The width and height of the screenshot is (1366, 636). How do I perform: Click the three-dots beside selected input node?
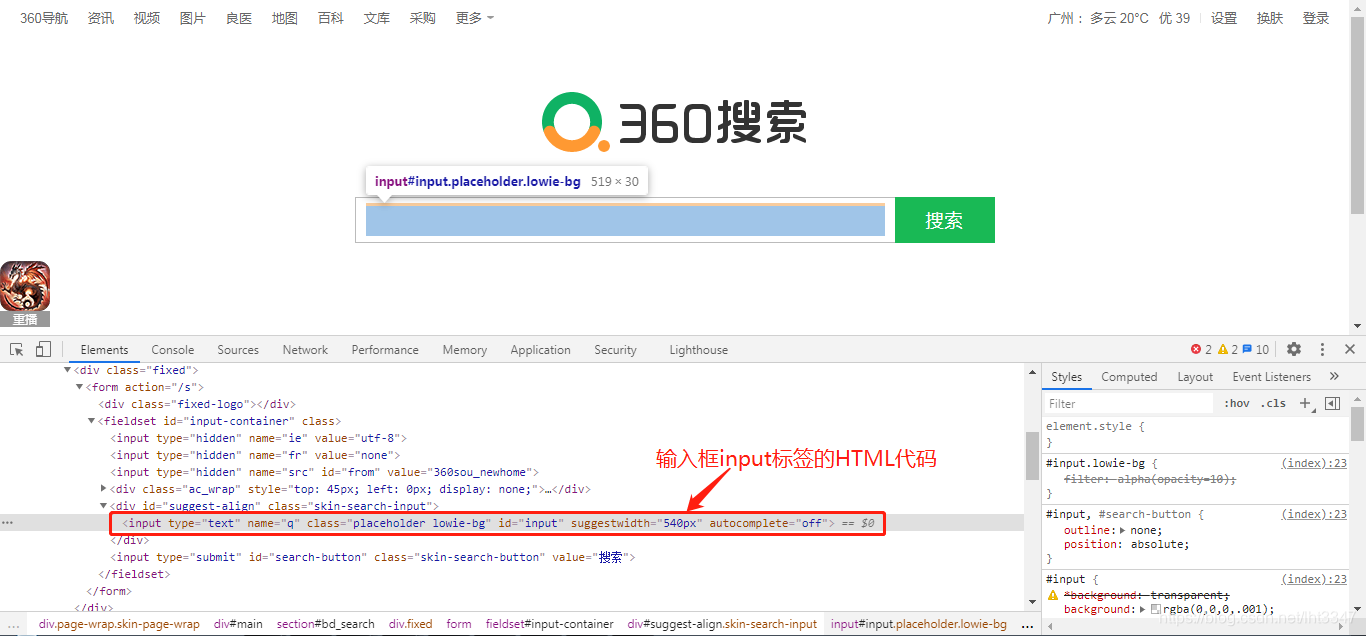8,523
